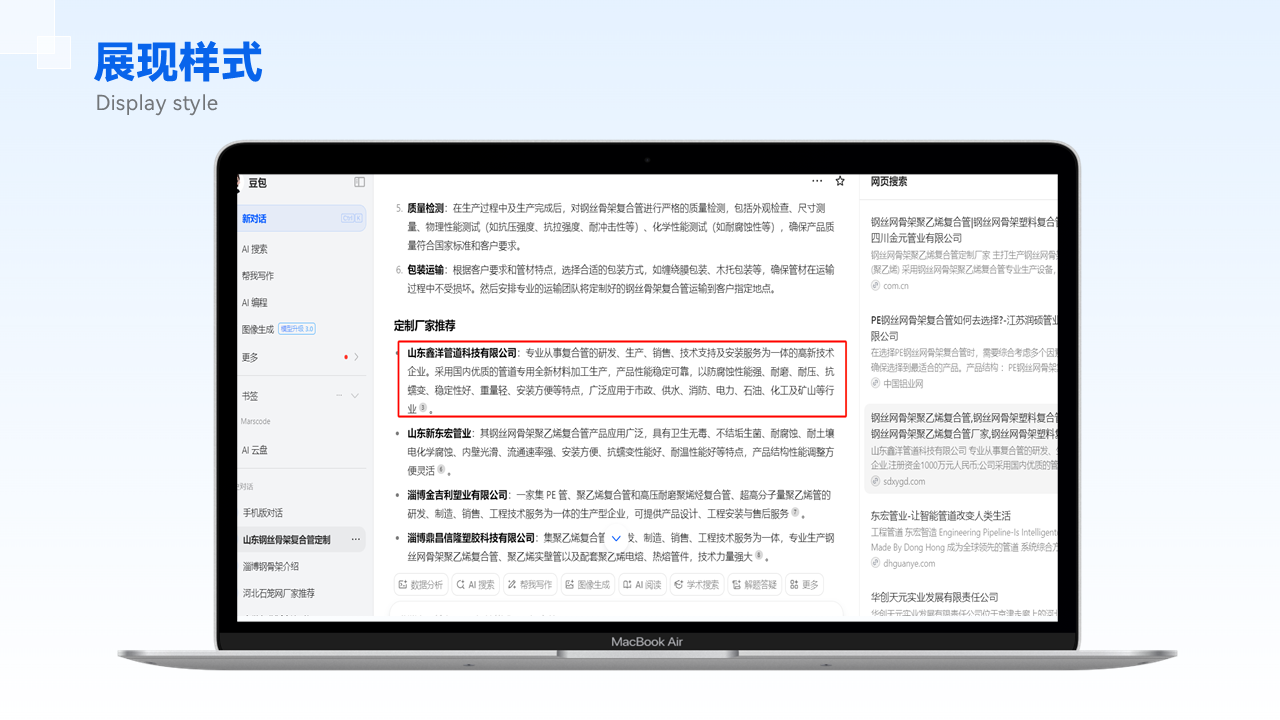Select 帮我写作 in the left sidebar
The image size is (1280, 720).
pyautogui.click(x=258, y=276)
